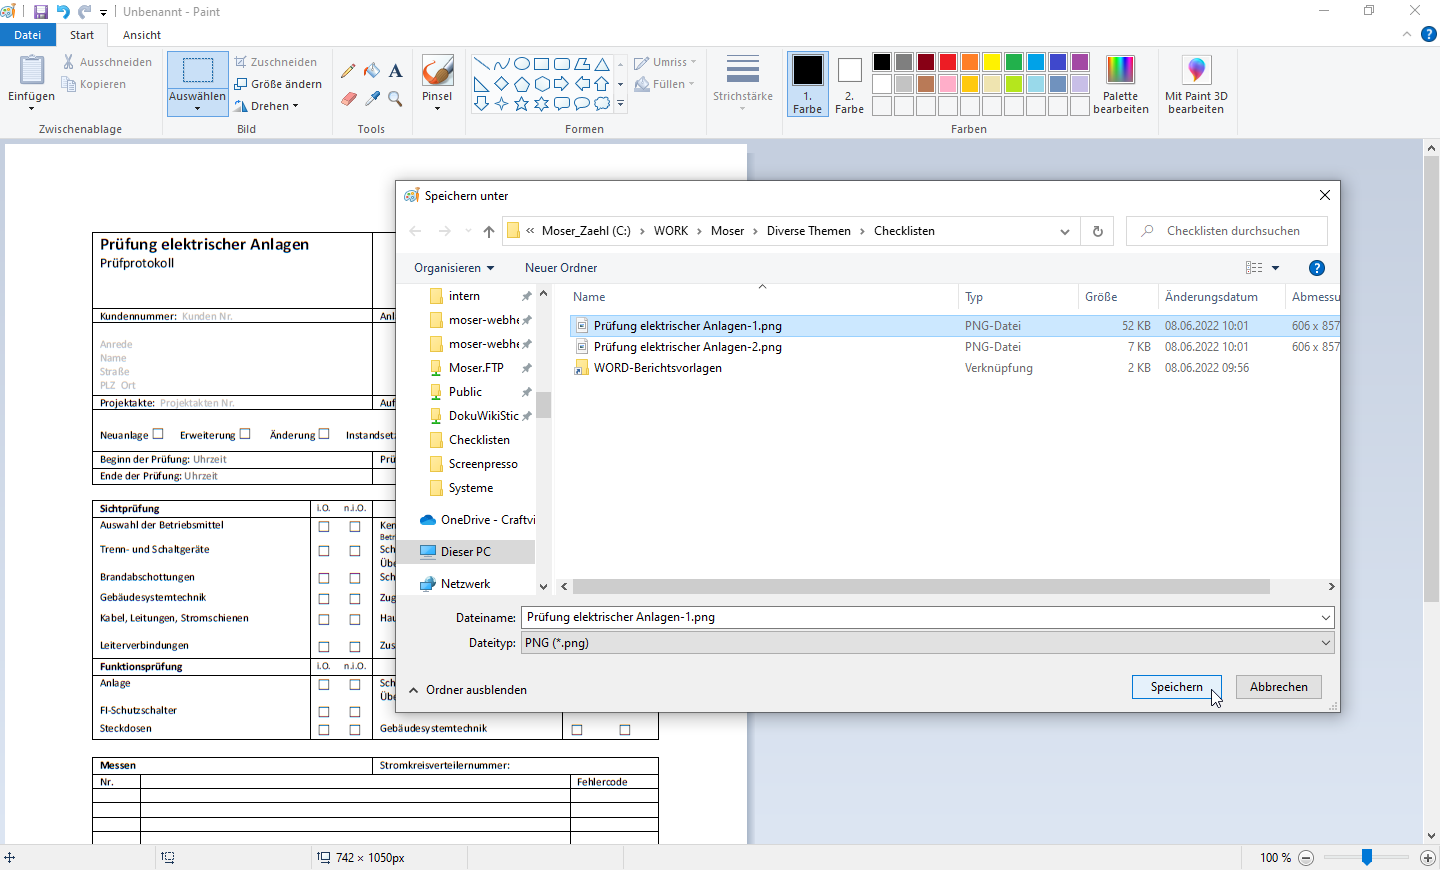Viewport: 1440px width, 870px height.
Task: Open the Datei menu tab
Action: point(28,35)
